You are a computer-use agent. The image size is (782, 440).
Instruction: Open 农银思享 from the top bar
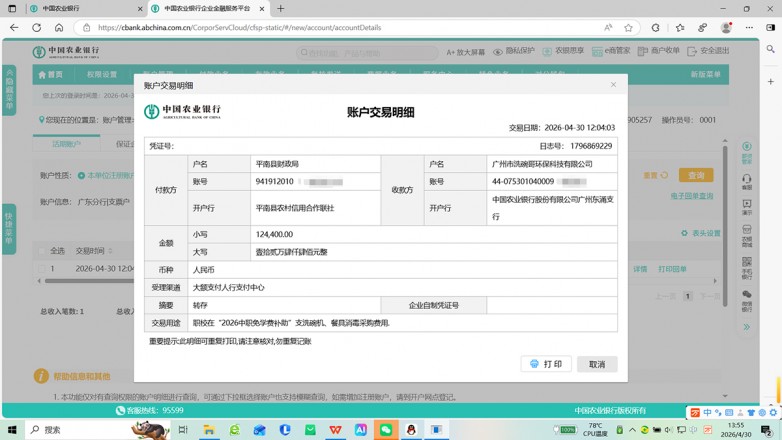pos(563,51)
